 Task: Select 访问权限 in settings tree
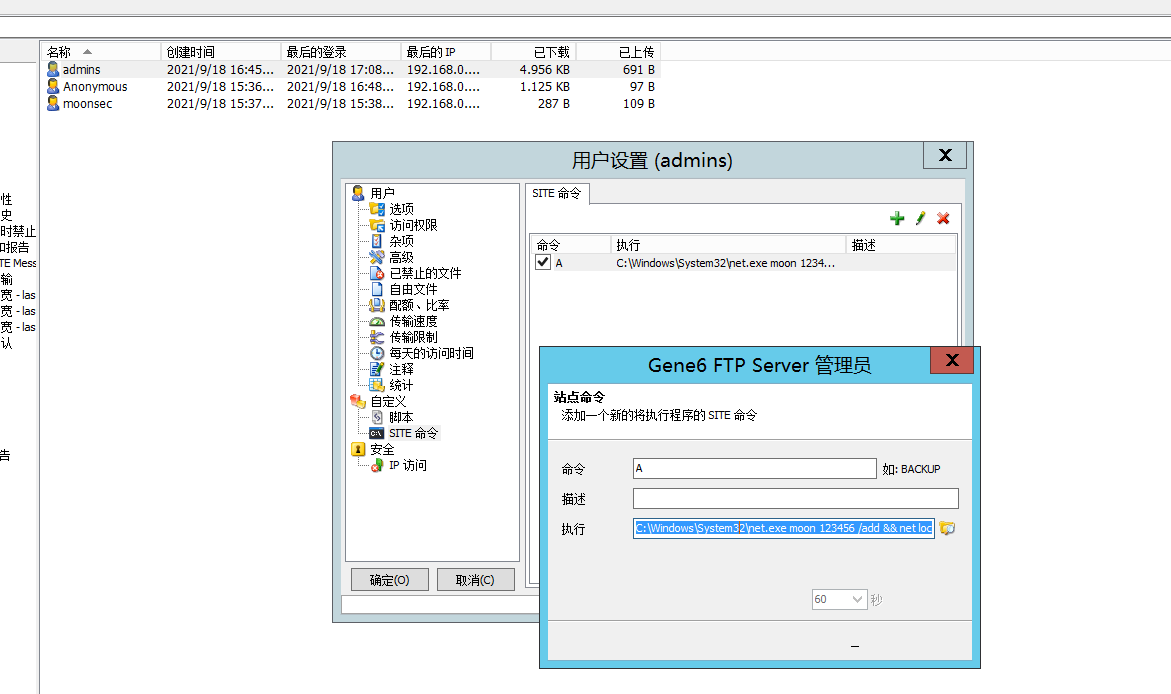point(413,225)
